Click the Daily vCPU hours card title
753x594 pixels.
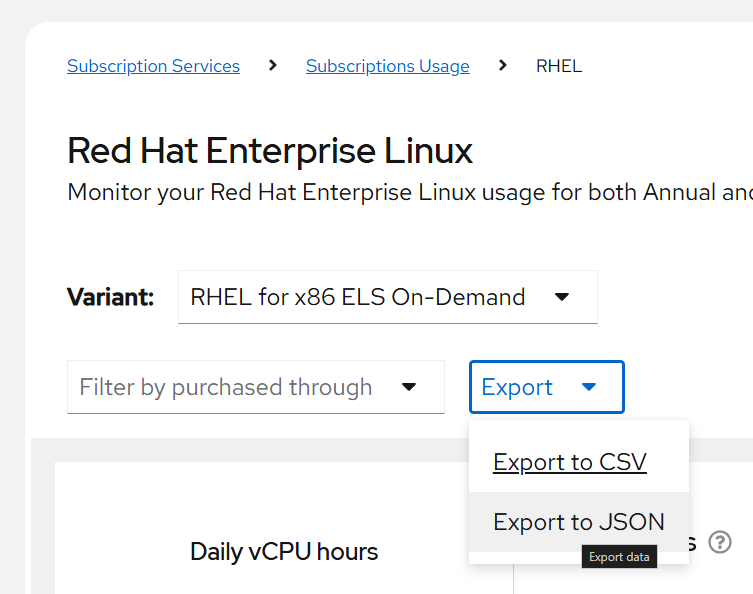point(284,551)
